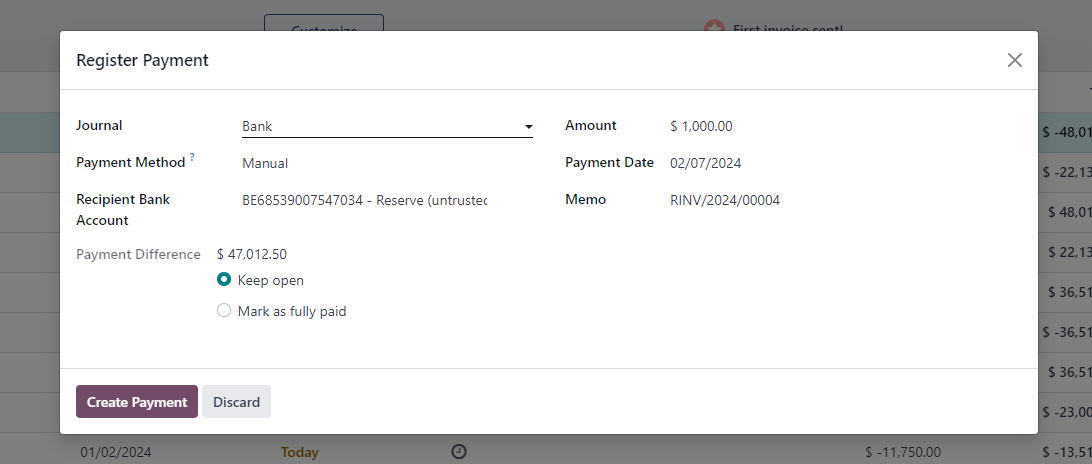Image resolution: width=1092 pixels, height=464 pixels.
Task: Open the Journal dropdown showing Bank
Action: 387,127
